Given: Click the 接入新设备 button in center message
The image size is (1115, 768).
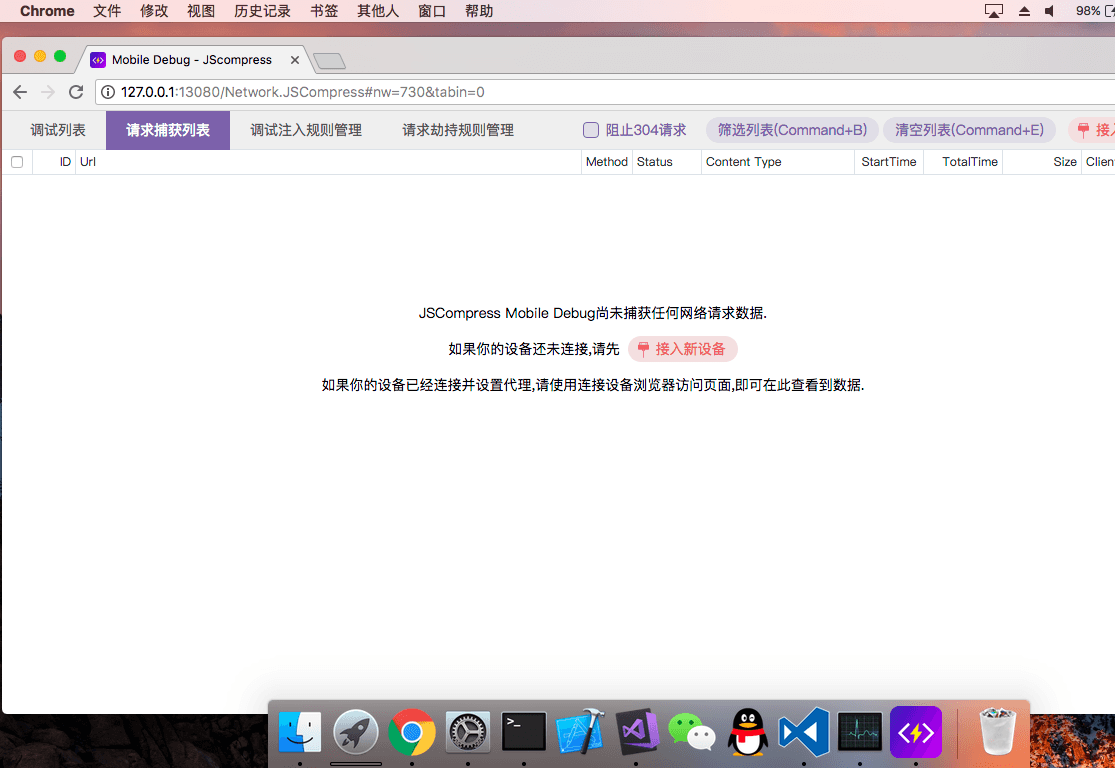Looking at the screenshot, I should pyautogui.click(x=683, y=349).
